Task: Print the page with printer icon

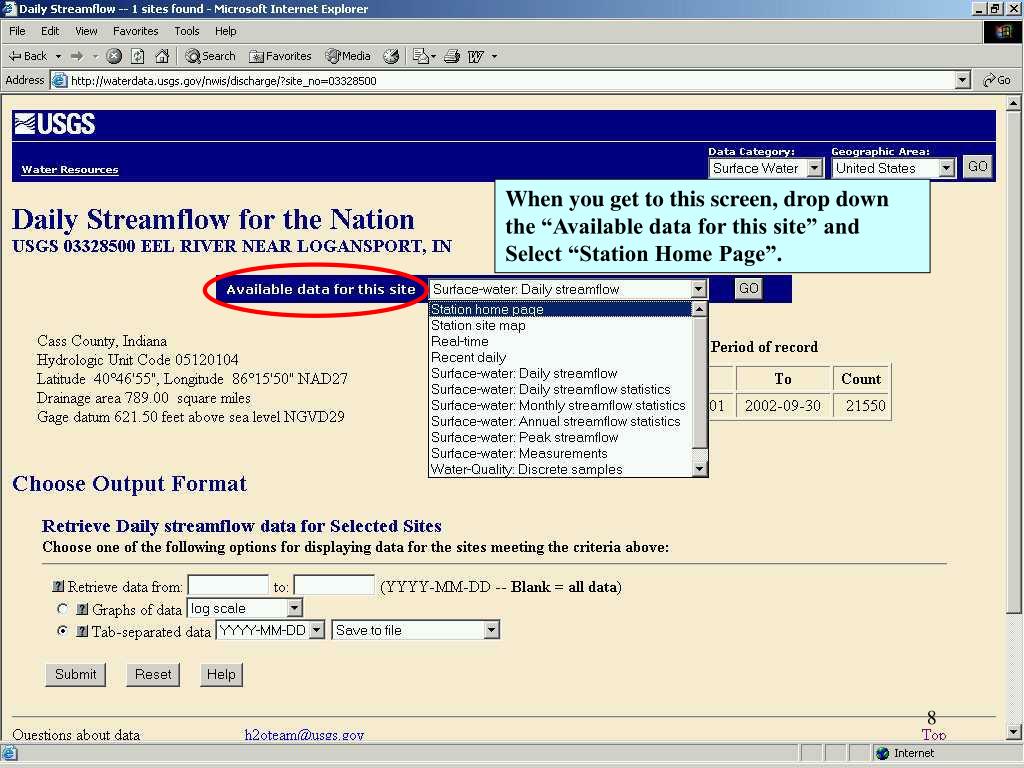Action: tap(452, 56)
